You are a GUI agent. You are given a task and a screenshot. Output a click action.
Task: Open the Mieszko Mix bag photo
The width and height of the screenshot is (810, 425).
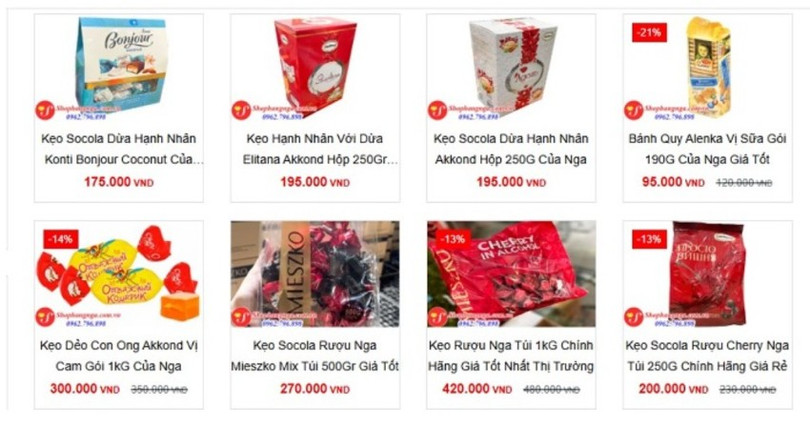point(315,274)
